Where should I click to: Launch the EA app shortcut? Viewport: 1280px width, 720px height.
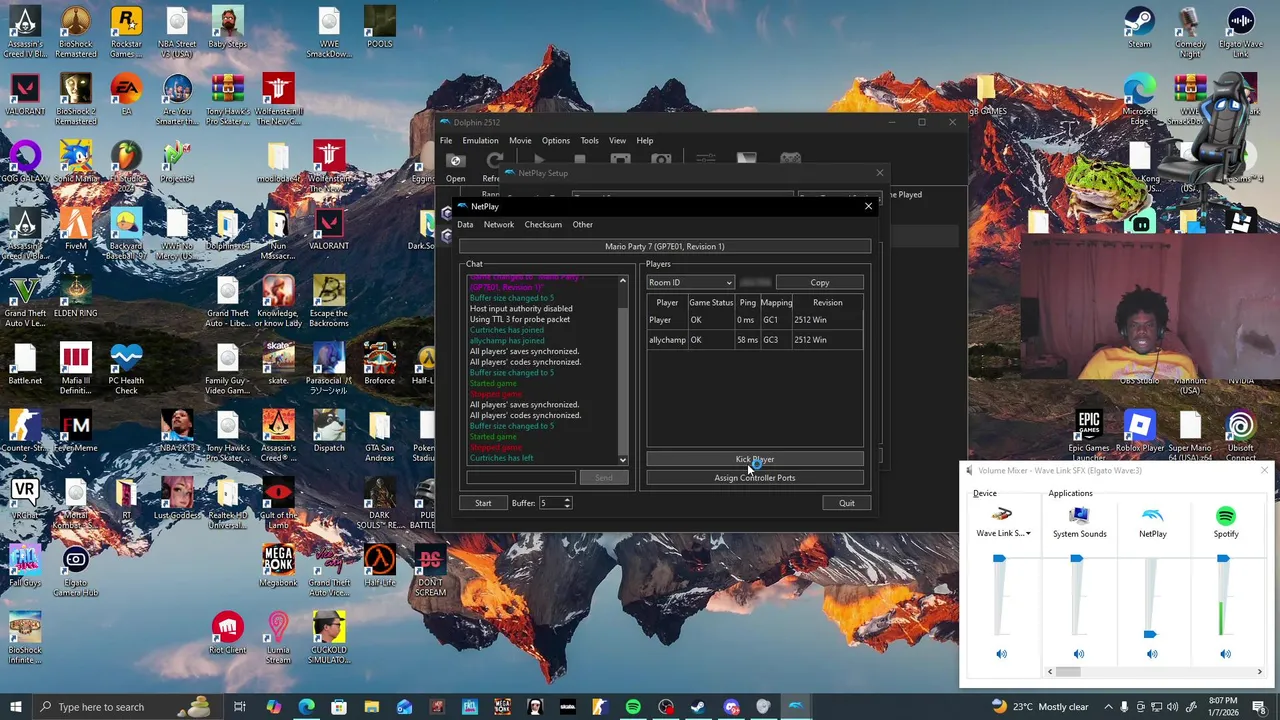point(126,95)
